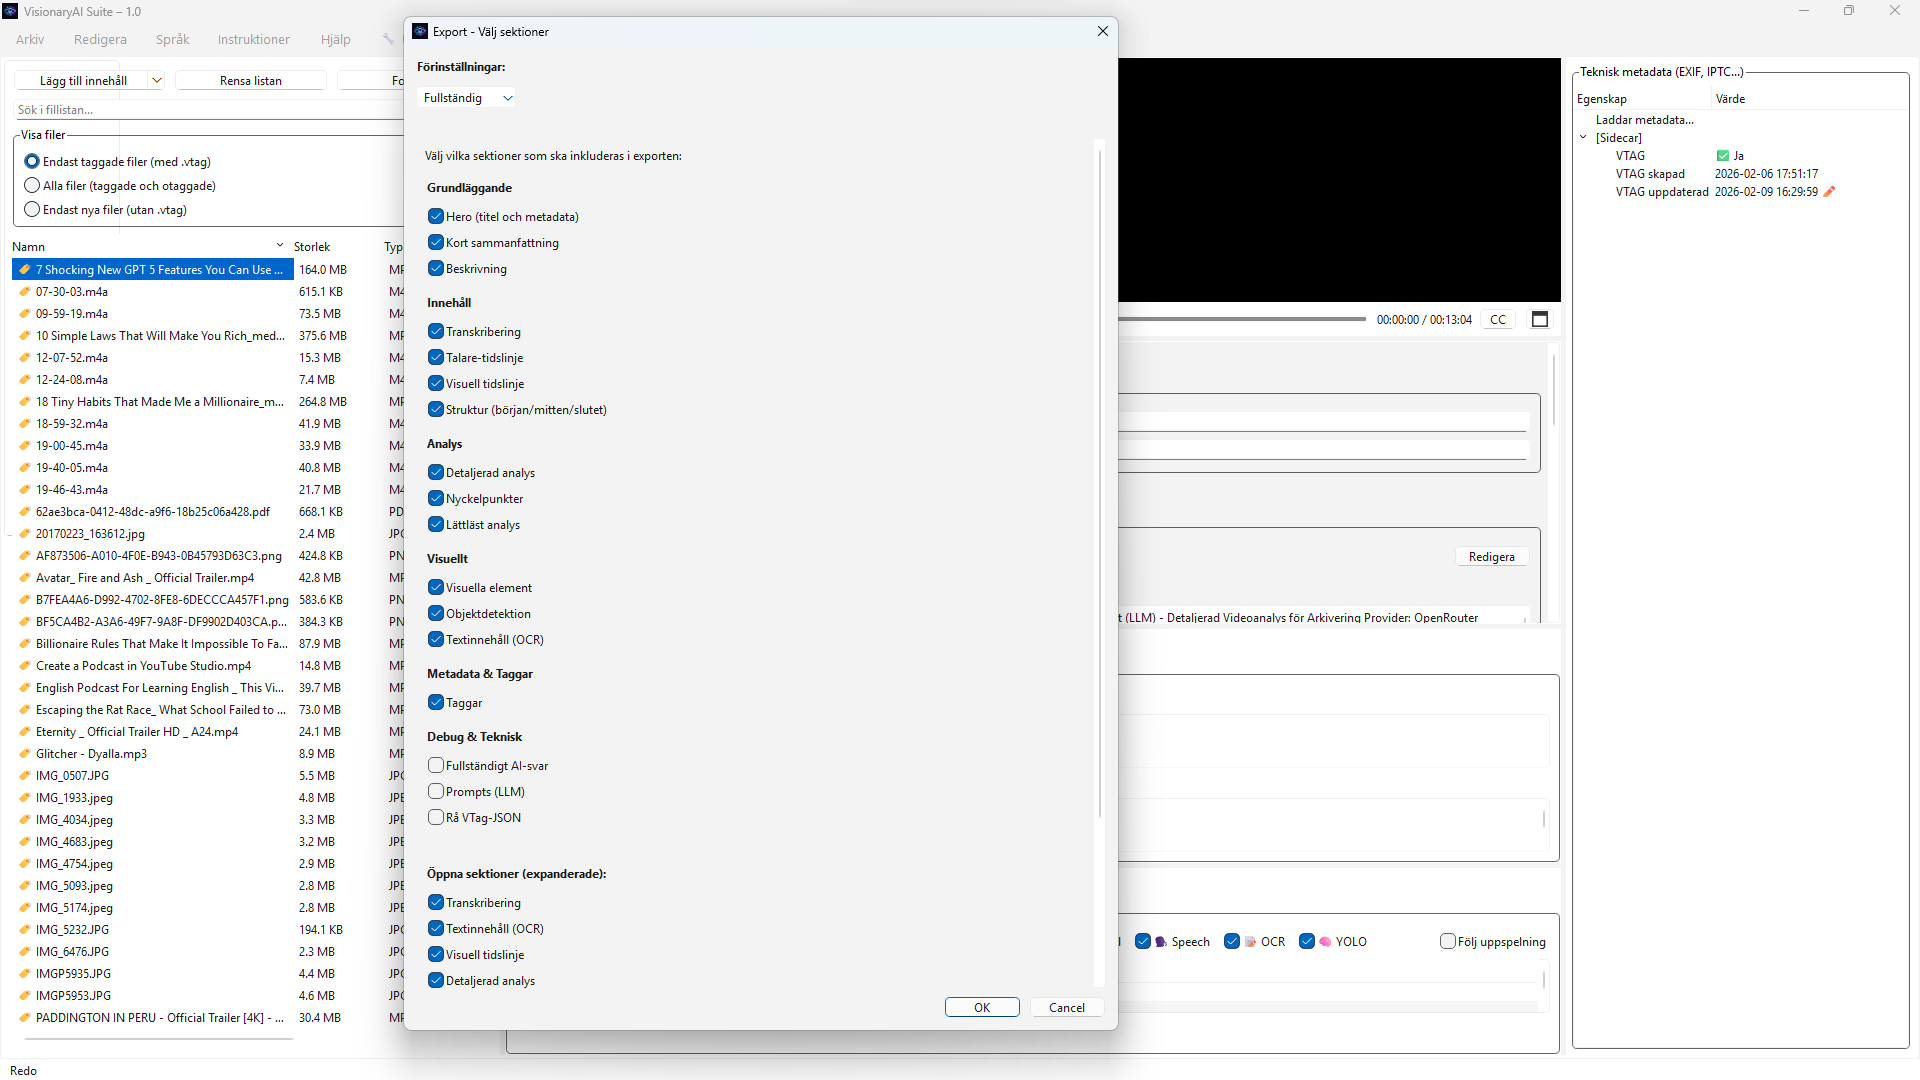
Task: Click the OCR document icon
Action: click(1250, 942)
